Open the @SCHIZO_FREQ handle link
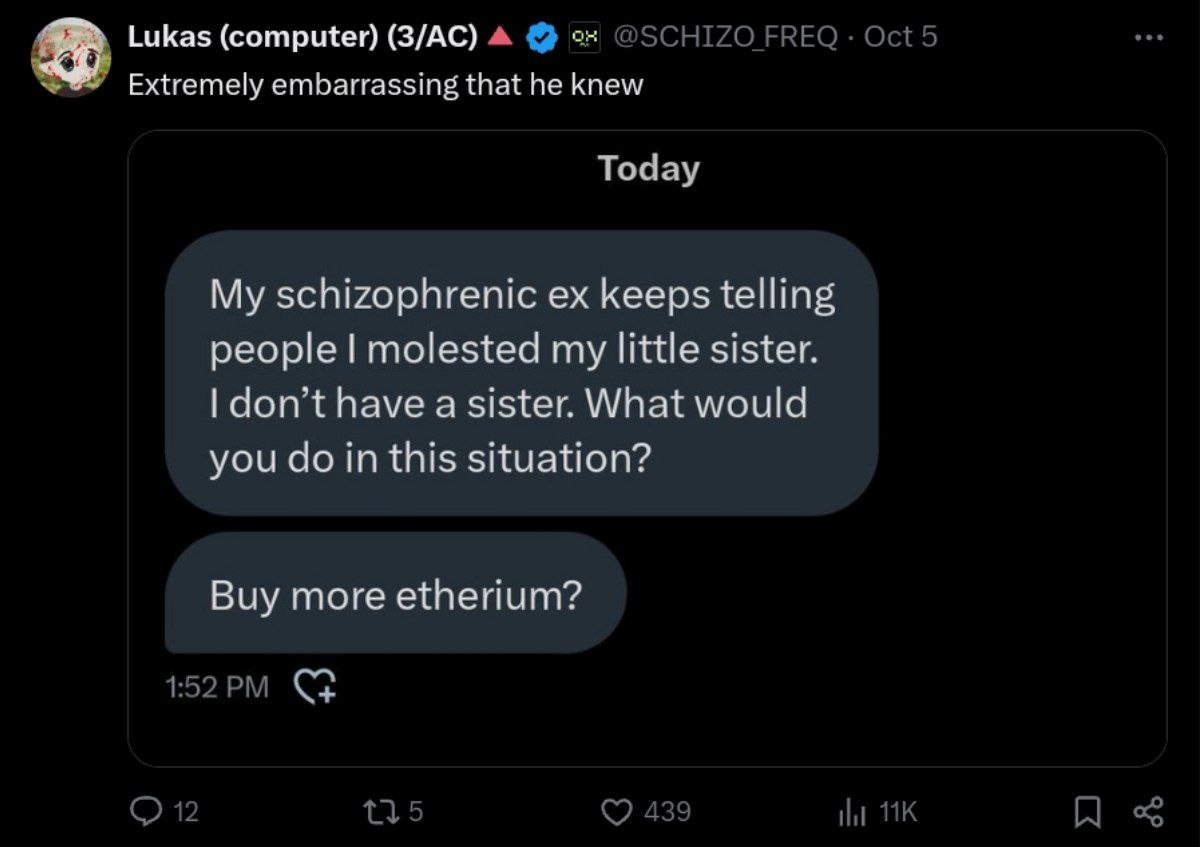 [724, 37]
